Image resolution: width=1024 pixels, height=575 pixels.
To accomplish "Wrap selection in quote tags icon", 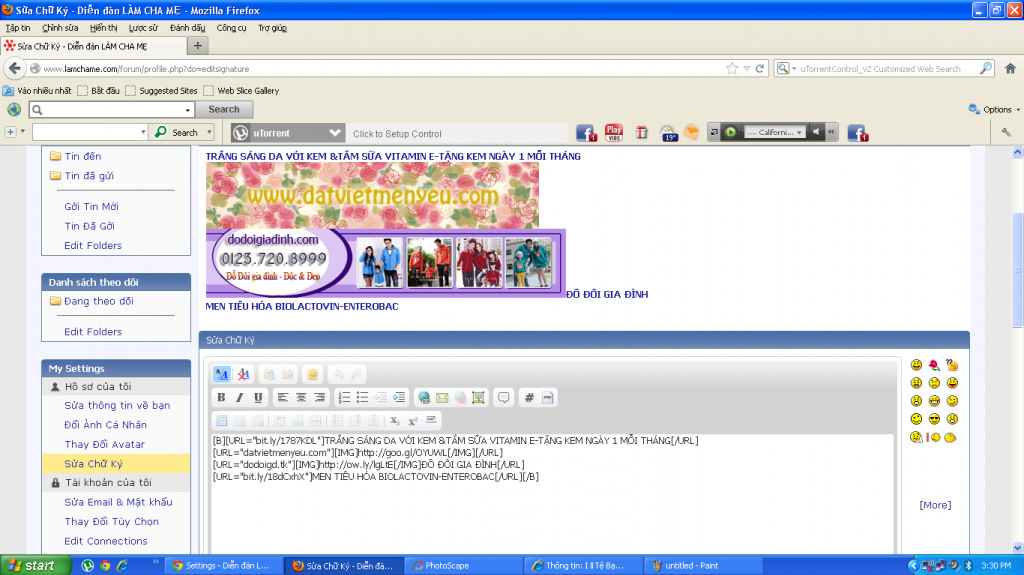I will pyautogui.click(x=504, y=397).
